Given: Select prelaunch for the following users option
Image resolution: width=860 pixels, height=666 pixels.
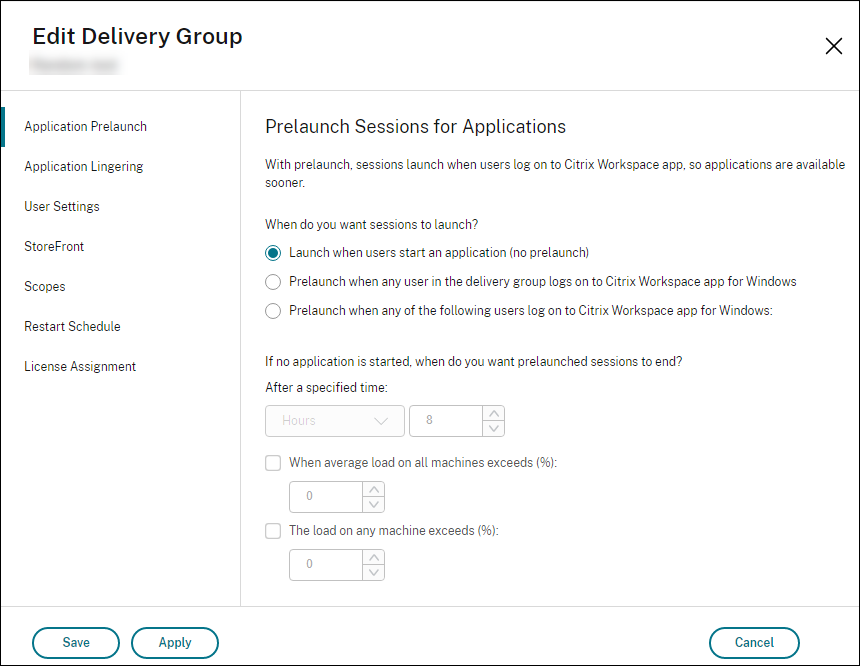Looking at the screenshot, I should [x=273, y=311].
